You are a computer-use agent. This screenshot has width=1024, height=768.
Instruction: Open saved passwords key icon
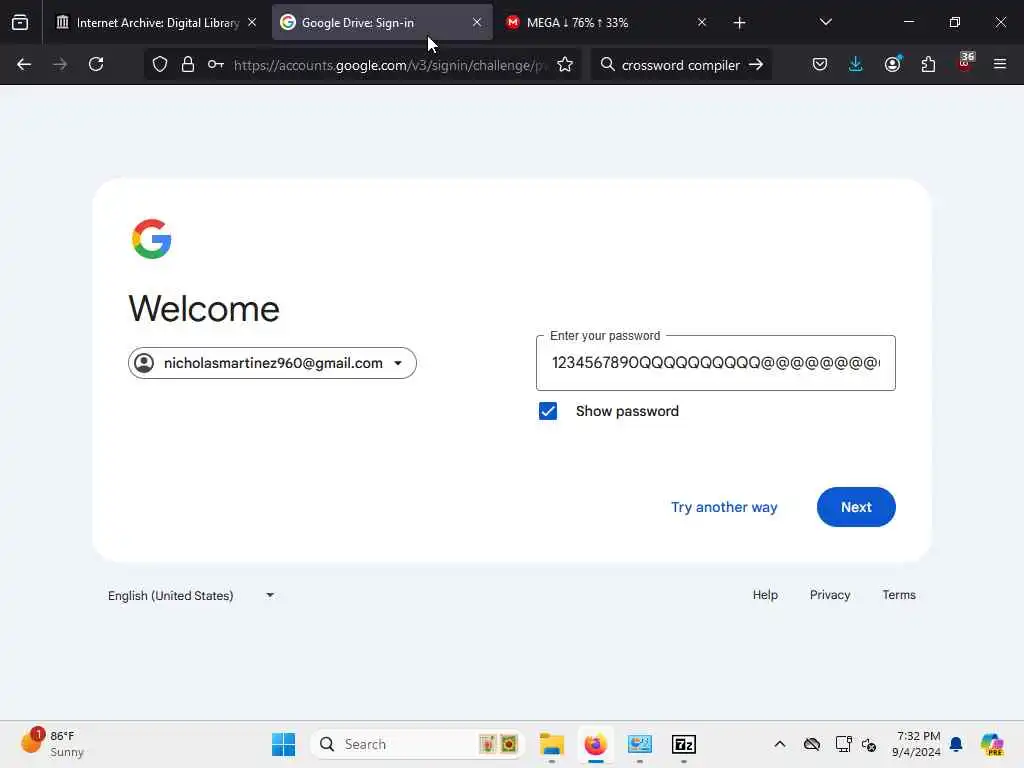[x=216, y=64]
